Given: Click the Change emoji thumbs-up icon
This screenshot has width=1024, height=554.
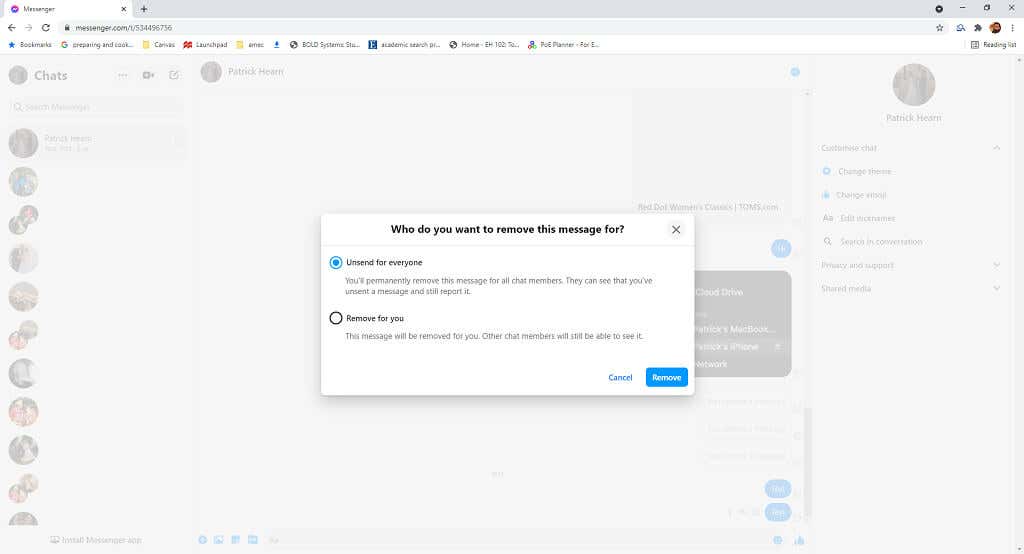Looking at the screenshot, I should 826,195.
